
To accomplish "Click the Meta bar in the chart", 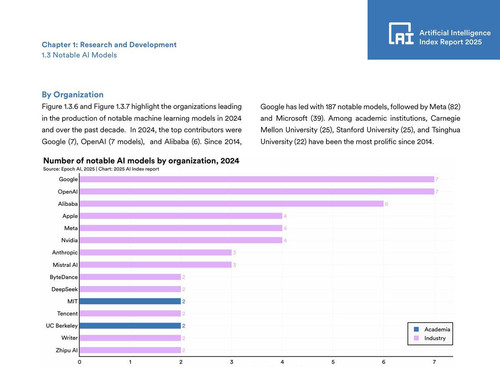I will point(181,228).
